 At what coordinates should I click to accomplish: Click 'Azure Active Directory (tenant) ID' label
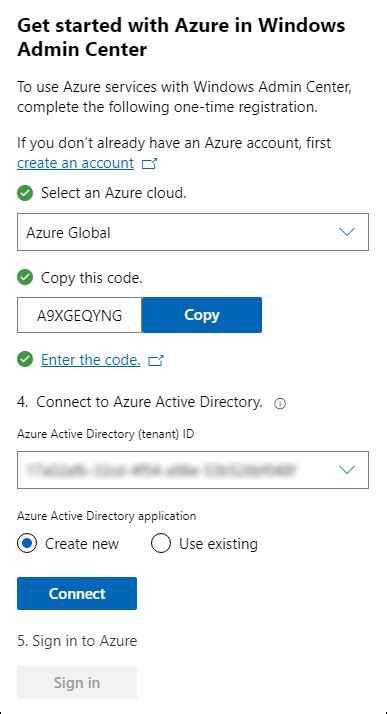(106, 434)
